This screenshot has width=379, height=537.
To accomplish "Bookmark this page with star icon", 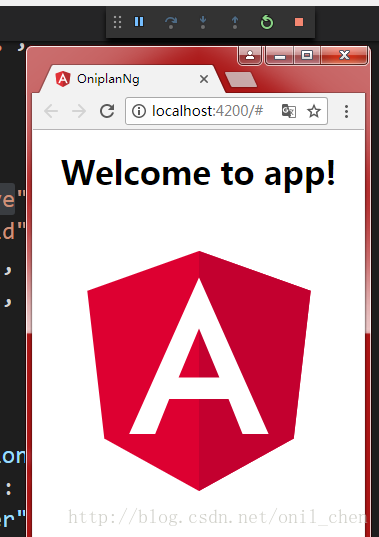I will coord(314,111).
